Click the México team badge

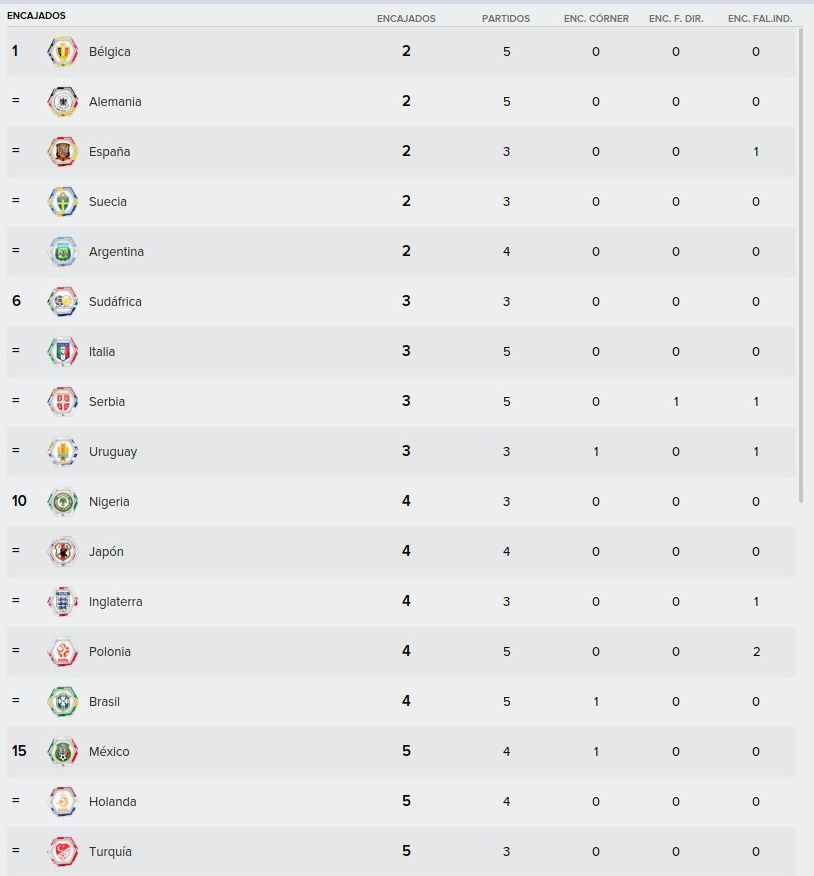point(62,751)
